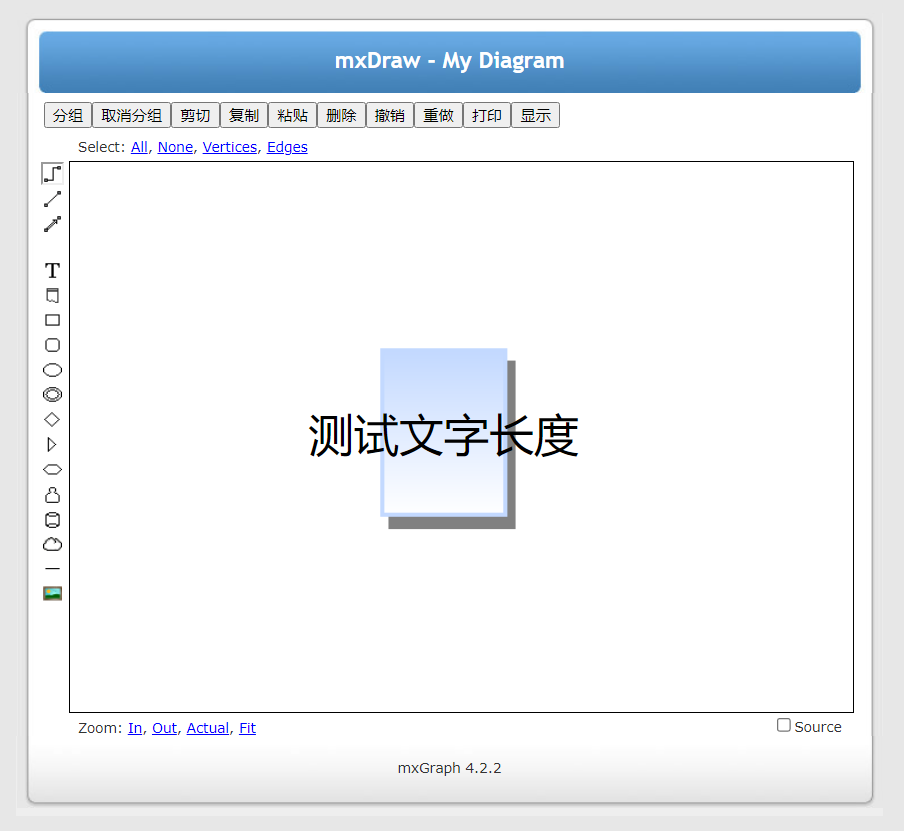Zoom Out of the diagram

point(164,728)
